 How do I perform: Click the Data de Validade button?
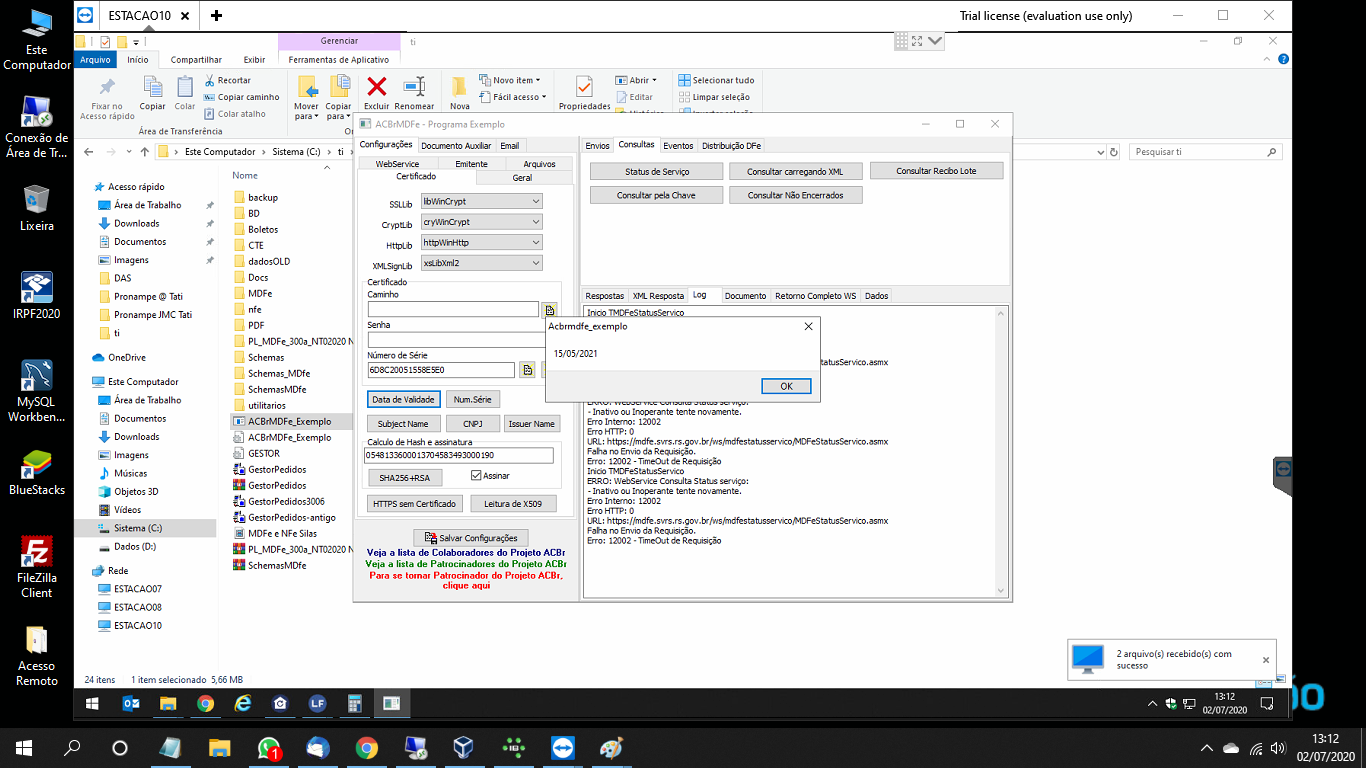(x=403, y=399)
